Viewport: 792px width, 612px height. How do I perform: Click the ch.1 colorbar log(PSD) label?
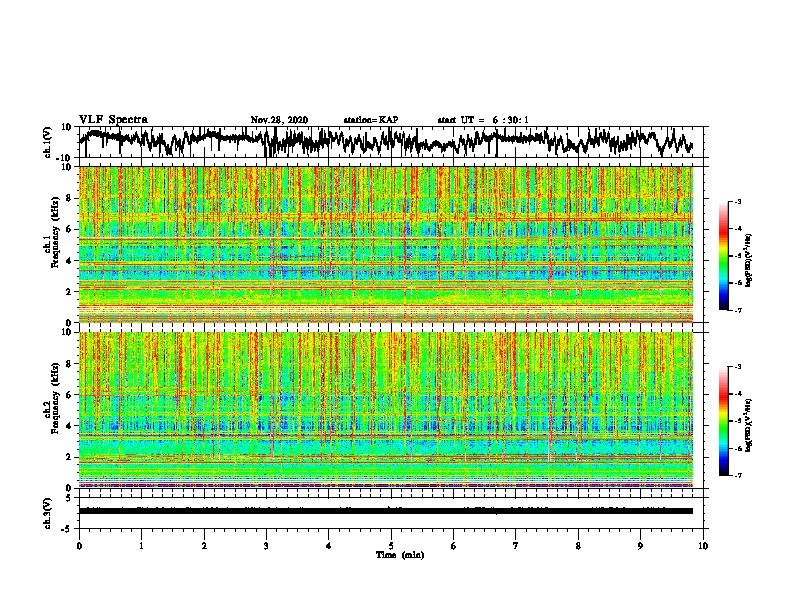pyautogui.click(x=749, y=261)
